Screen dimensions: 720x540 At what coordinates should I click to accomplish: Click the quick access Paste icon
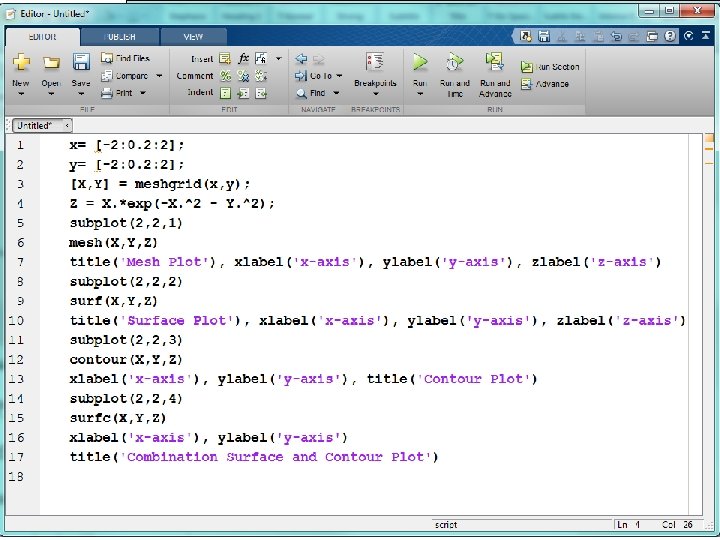tap(598, 36)
